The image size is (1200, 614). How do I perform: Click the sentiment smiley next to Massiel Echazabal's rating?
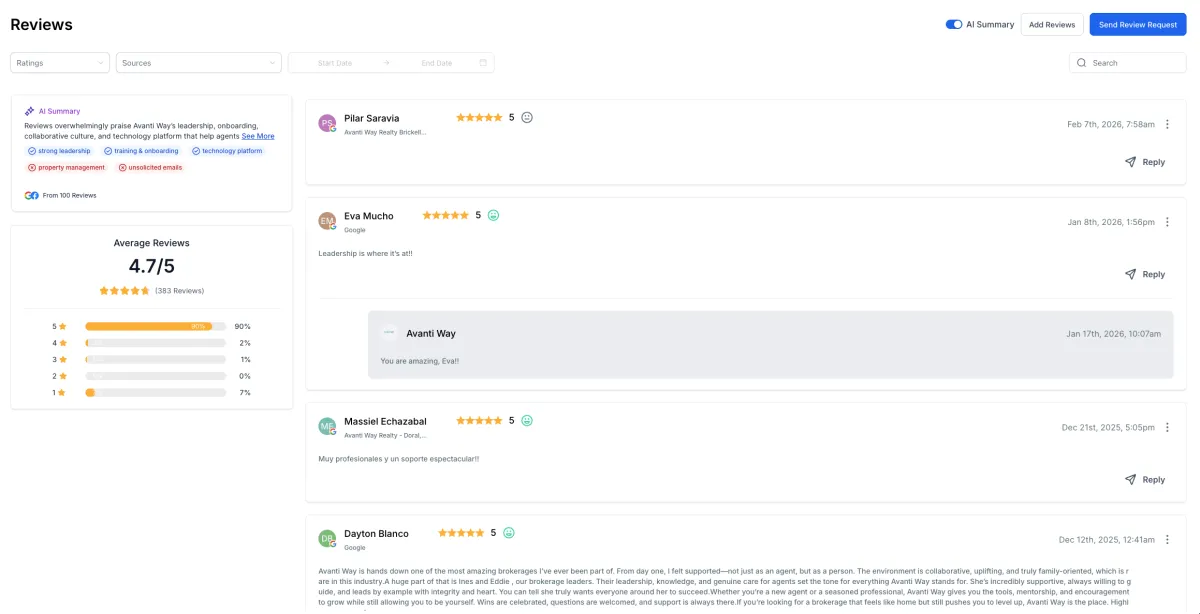click(x=527, y=421)
